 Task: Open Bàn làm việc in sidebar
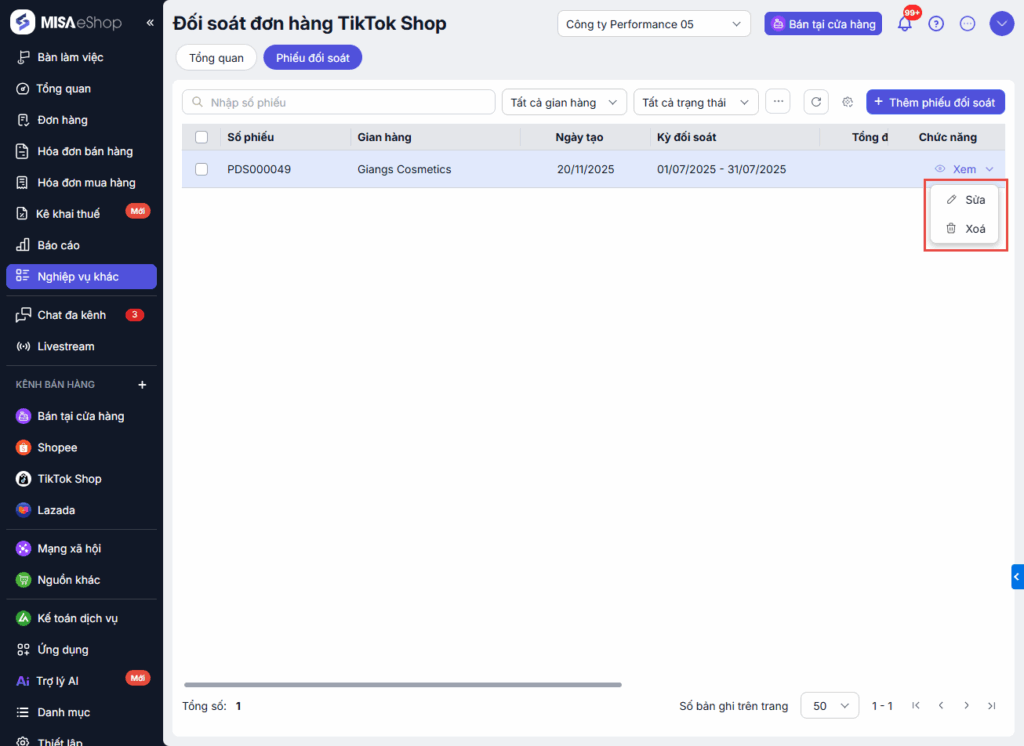[81, 57]
